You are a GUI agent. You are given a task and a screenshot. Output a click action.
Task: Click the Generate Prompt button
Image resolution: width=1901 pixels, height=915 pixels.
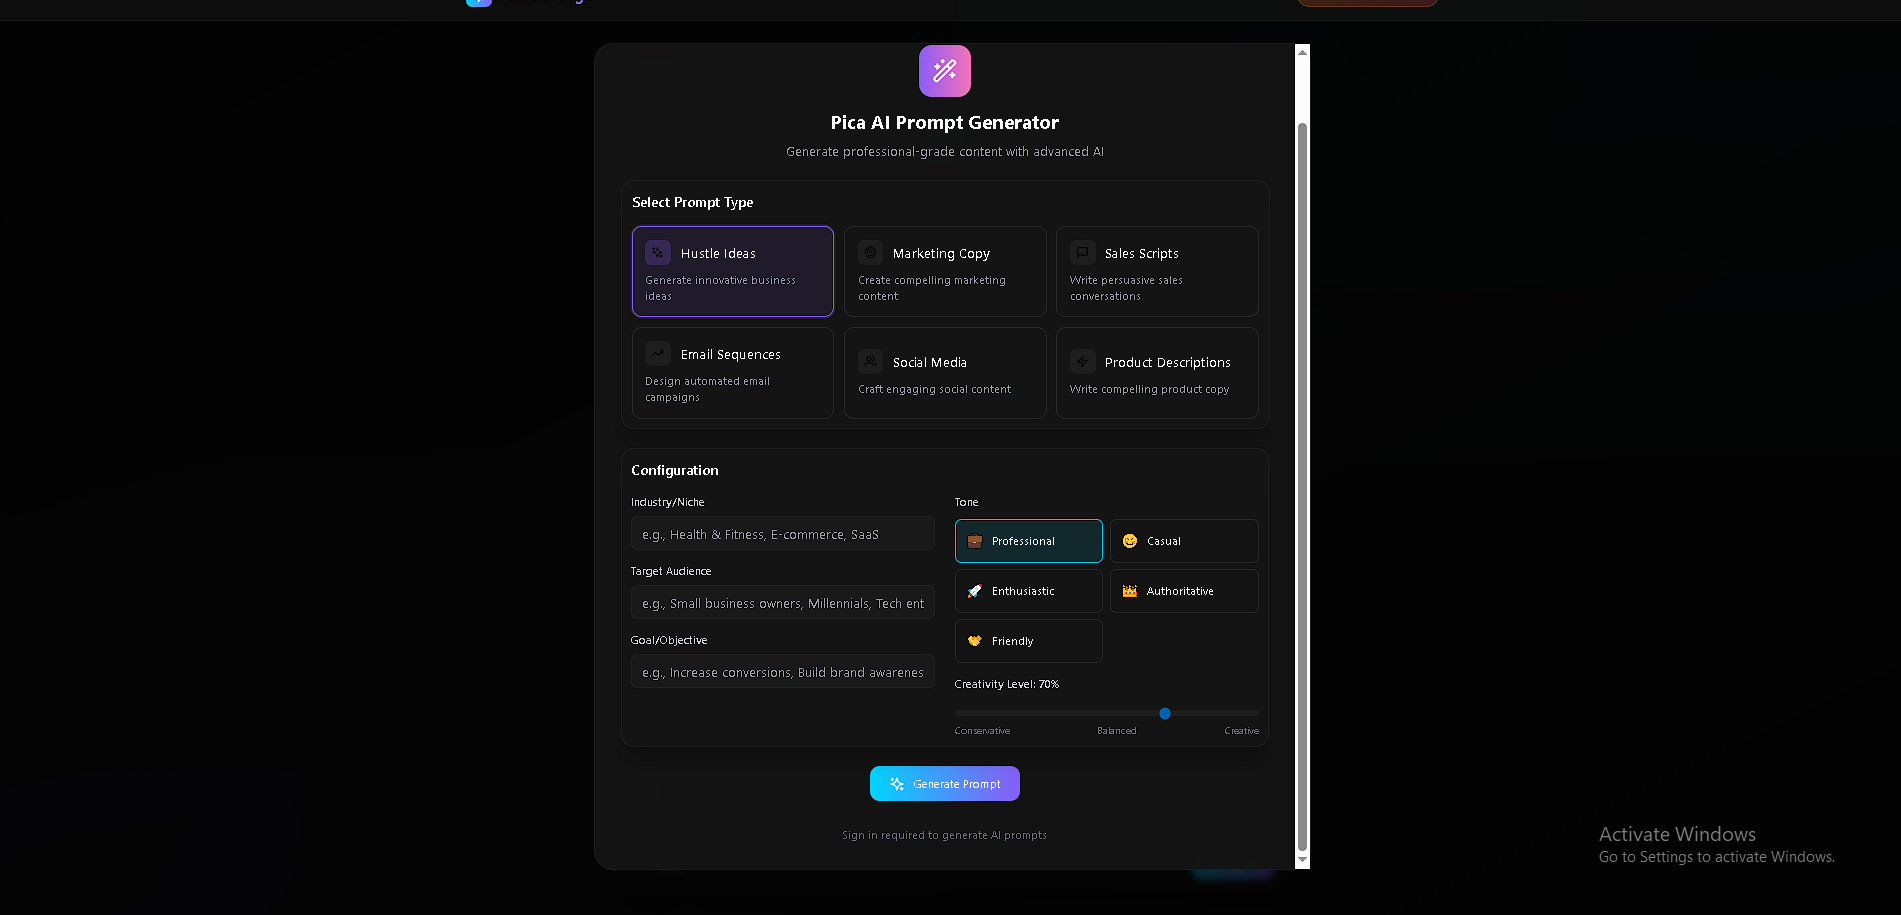click(945, 784)
